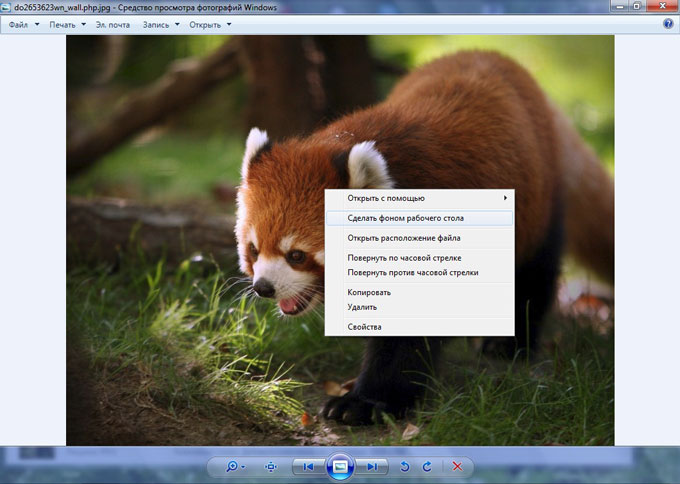
Task: Rotate image counterclockwise using toolbar arrow
Action: [x=404, y=467]
